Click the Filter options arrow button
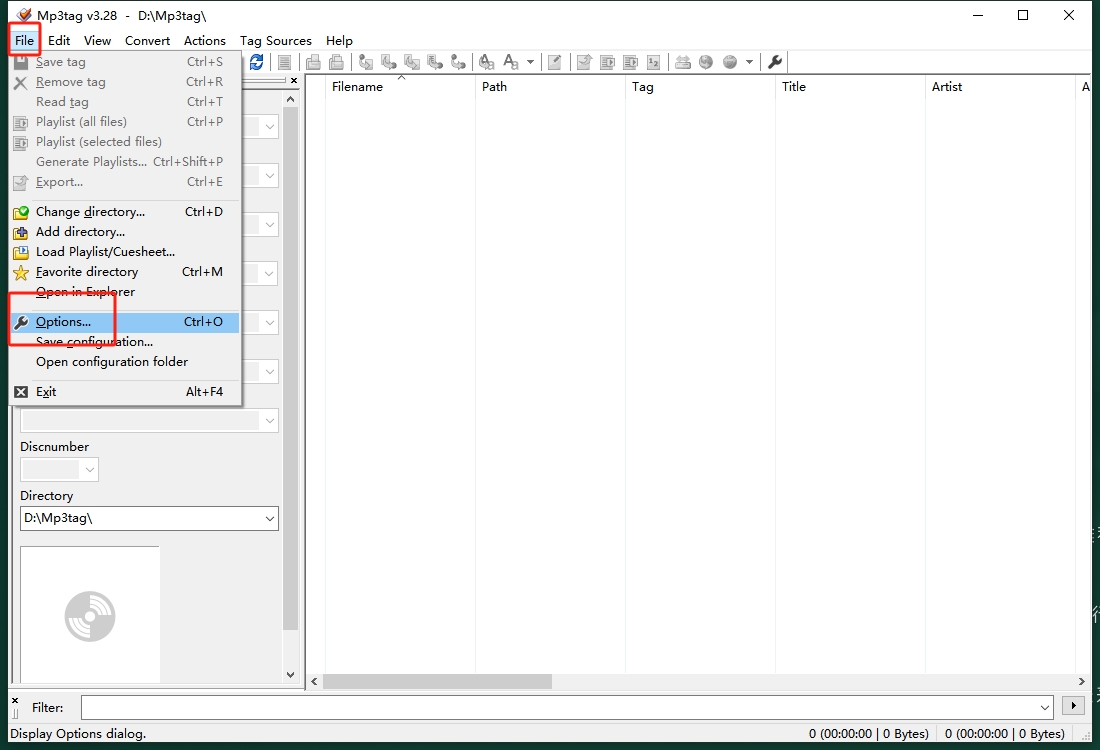The height and width of the screenshot is (750, 1100). point(1073,706)
